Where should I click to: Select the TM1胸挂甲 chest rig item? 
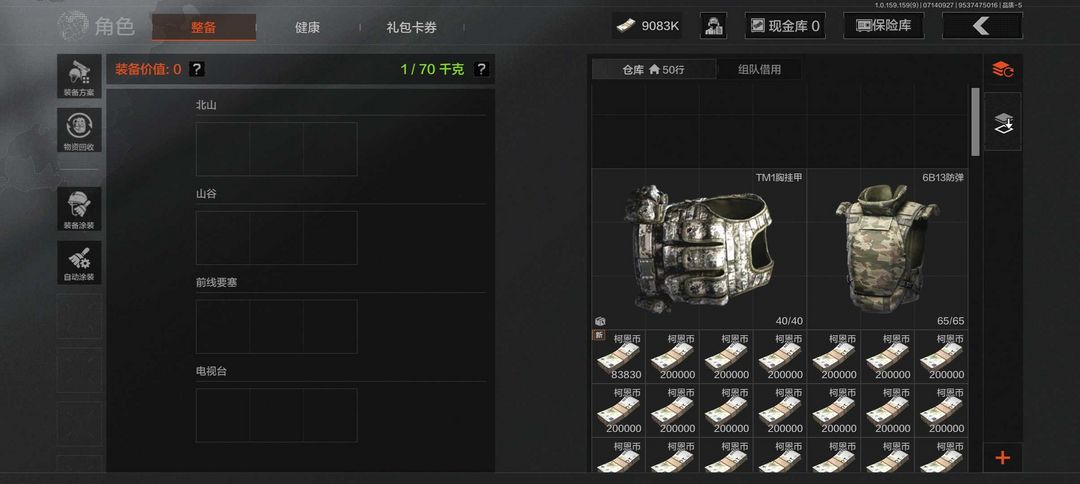tap(699, 249)
